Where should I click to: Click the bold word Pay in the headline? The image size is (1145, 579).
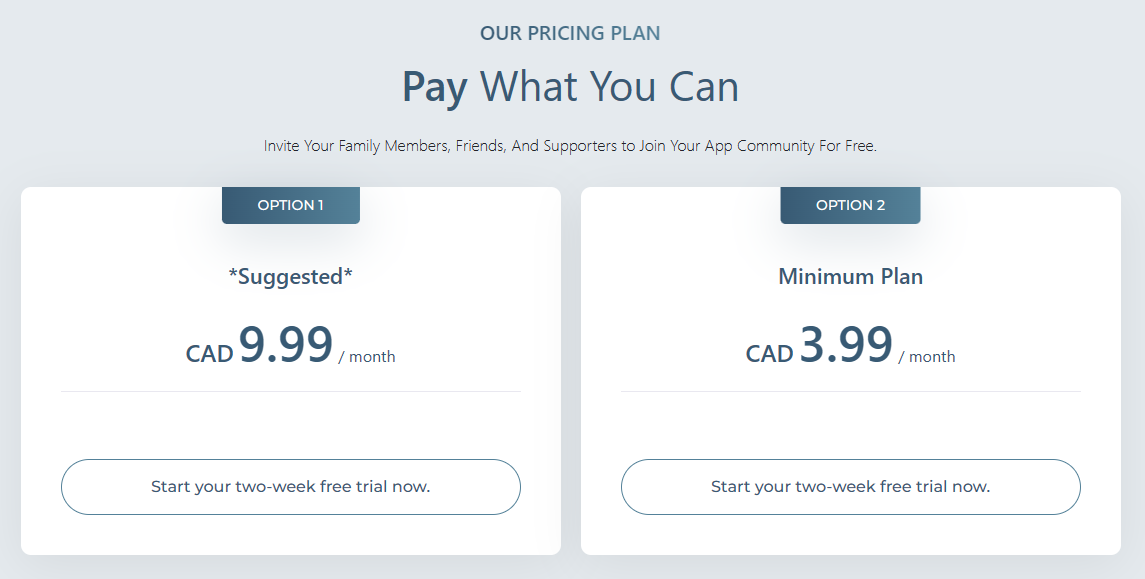click(x=434, y=87)
